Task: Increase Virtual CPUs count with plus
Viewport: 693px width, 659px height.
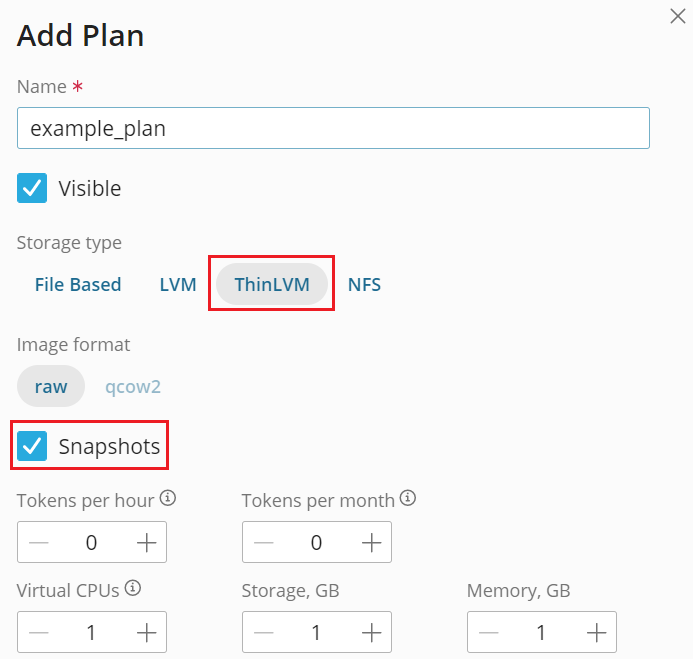Action: [146, 632]
